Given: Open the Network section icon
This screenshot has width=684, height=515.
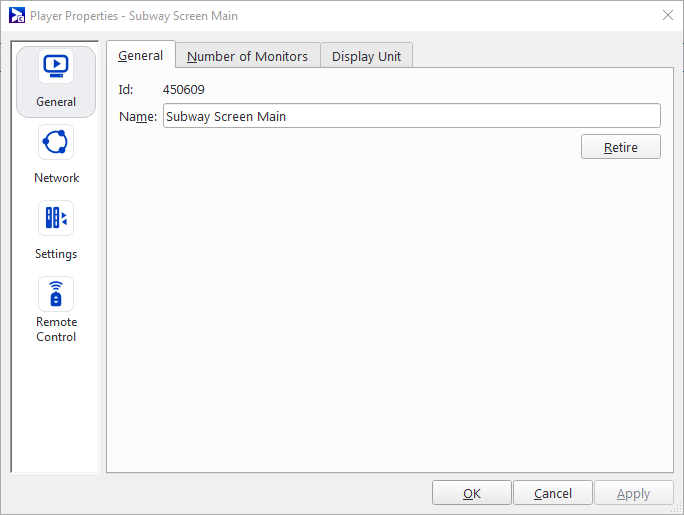Looking at the screenshot, I should (56, 143).
